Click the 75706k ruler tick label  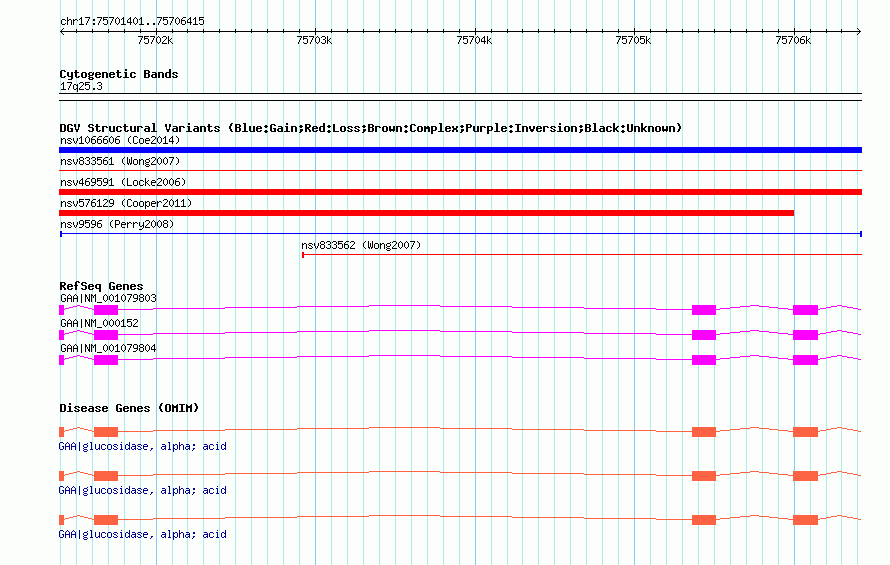[793, 40]
